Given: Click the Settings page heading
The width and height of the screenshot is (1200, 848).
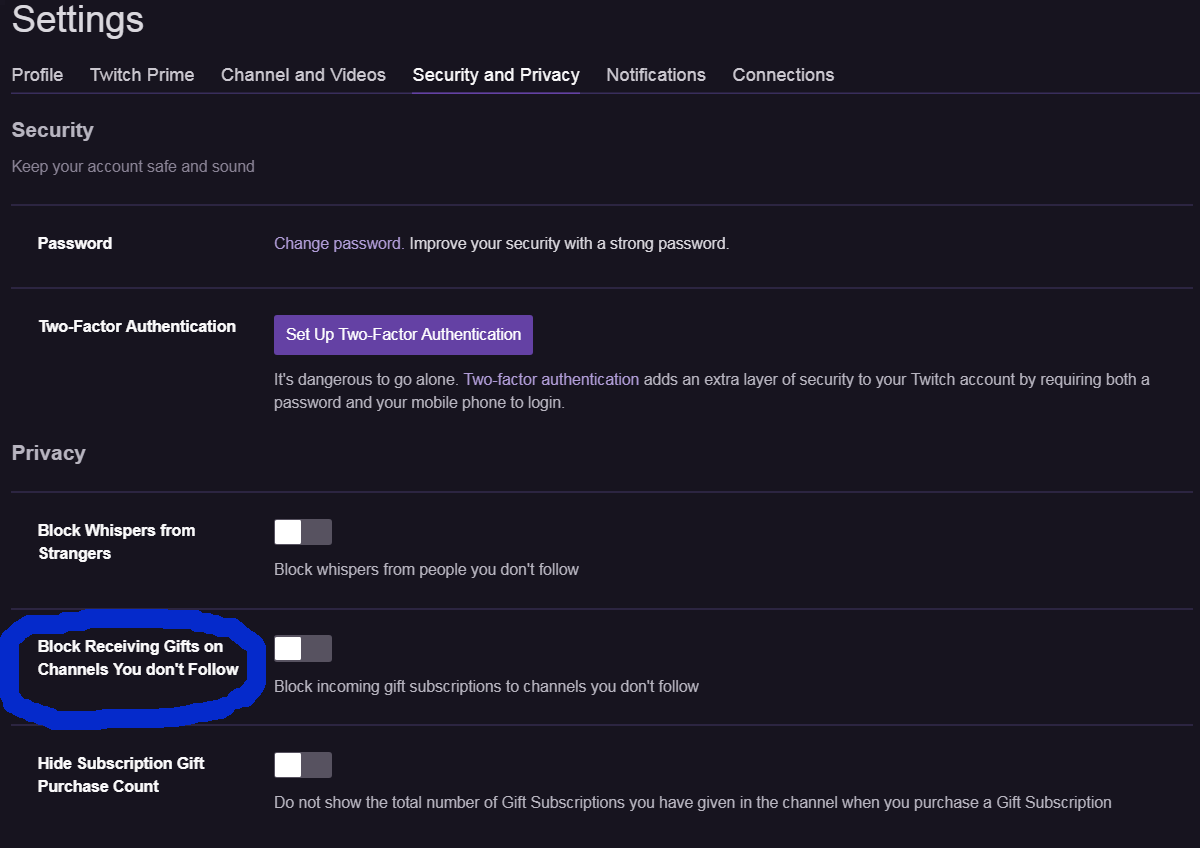Looking at the screenshot, I should 78,20.
